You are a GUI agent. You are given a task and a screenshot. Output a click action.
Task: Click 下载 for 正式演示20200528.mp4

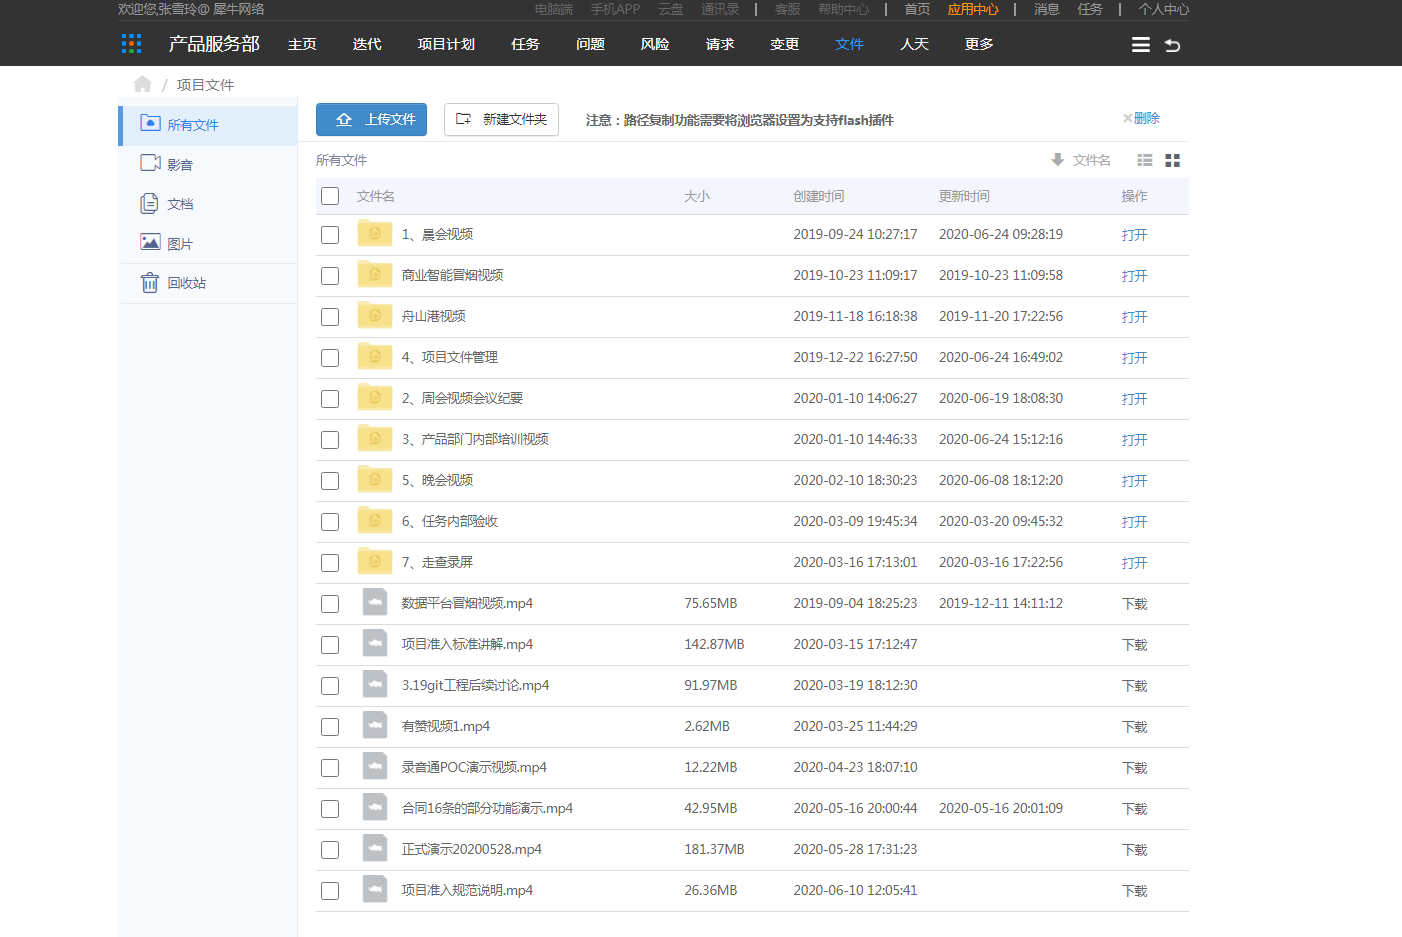coord(1134,850)
